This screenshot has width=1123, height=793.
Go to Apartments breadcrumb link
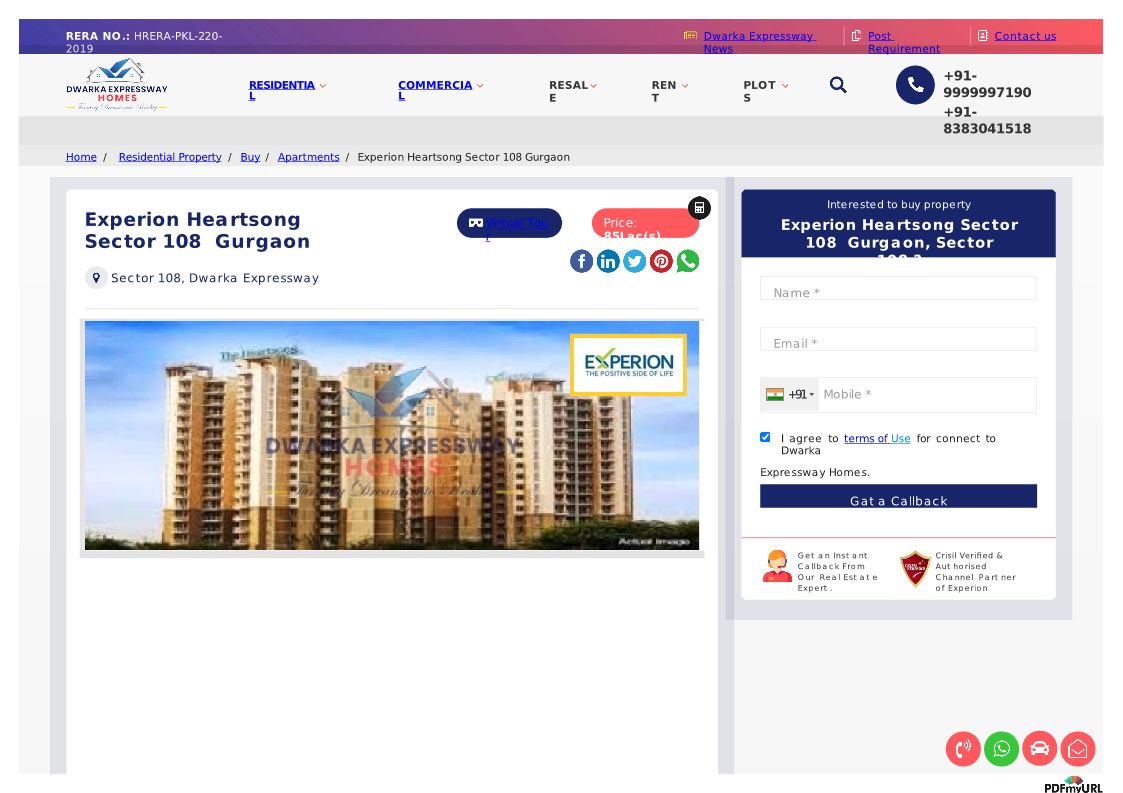[308, 157]
